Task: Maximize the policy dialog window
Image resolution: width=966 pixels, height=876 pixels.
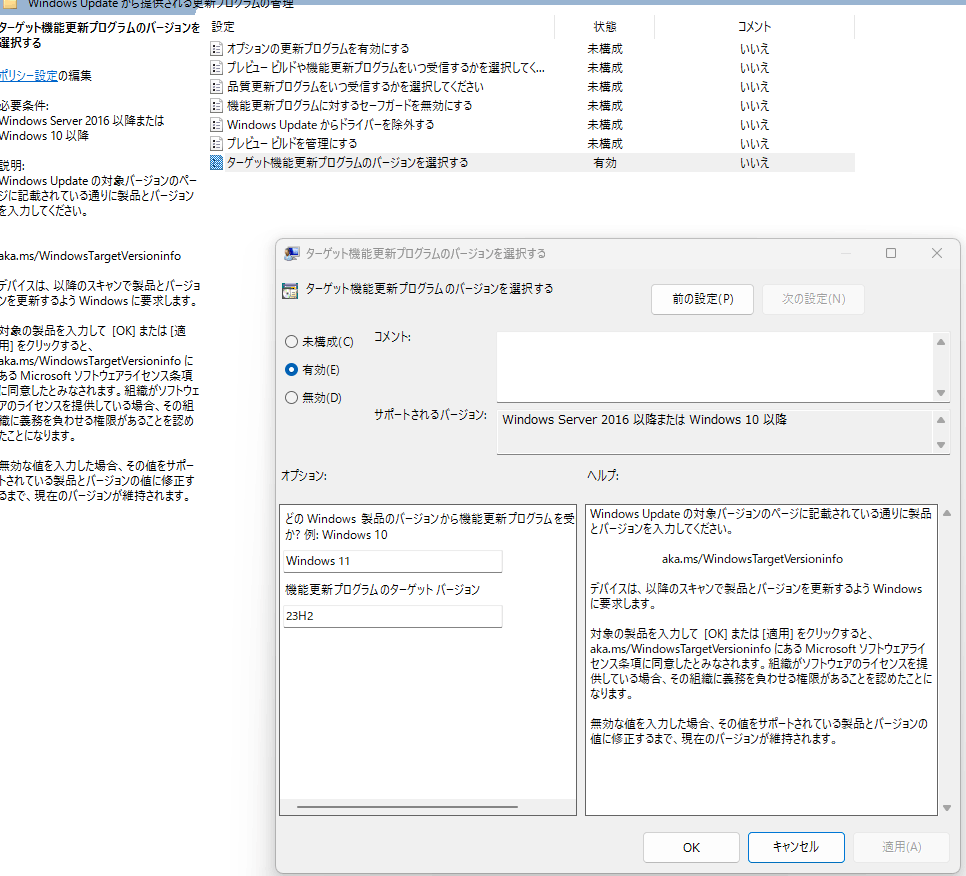Action: pos(891,253)
